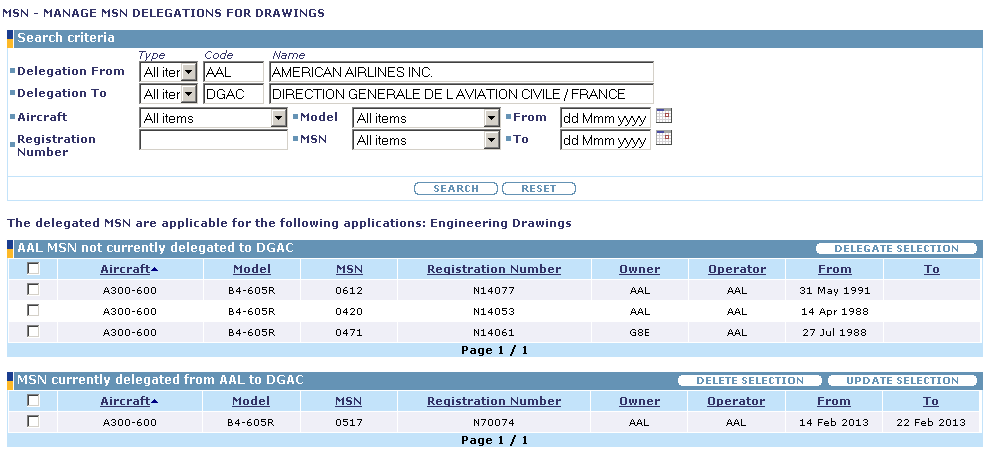Sort not-delegated table by Operator column
Screen dimensions: 998x459
tap(737, 269)
